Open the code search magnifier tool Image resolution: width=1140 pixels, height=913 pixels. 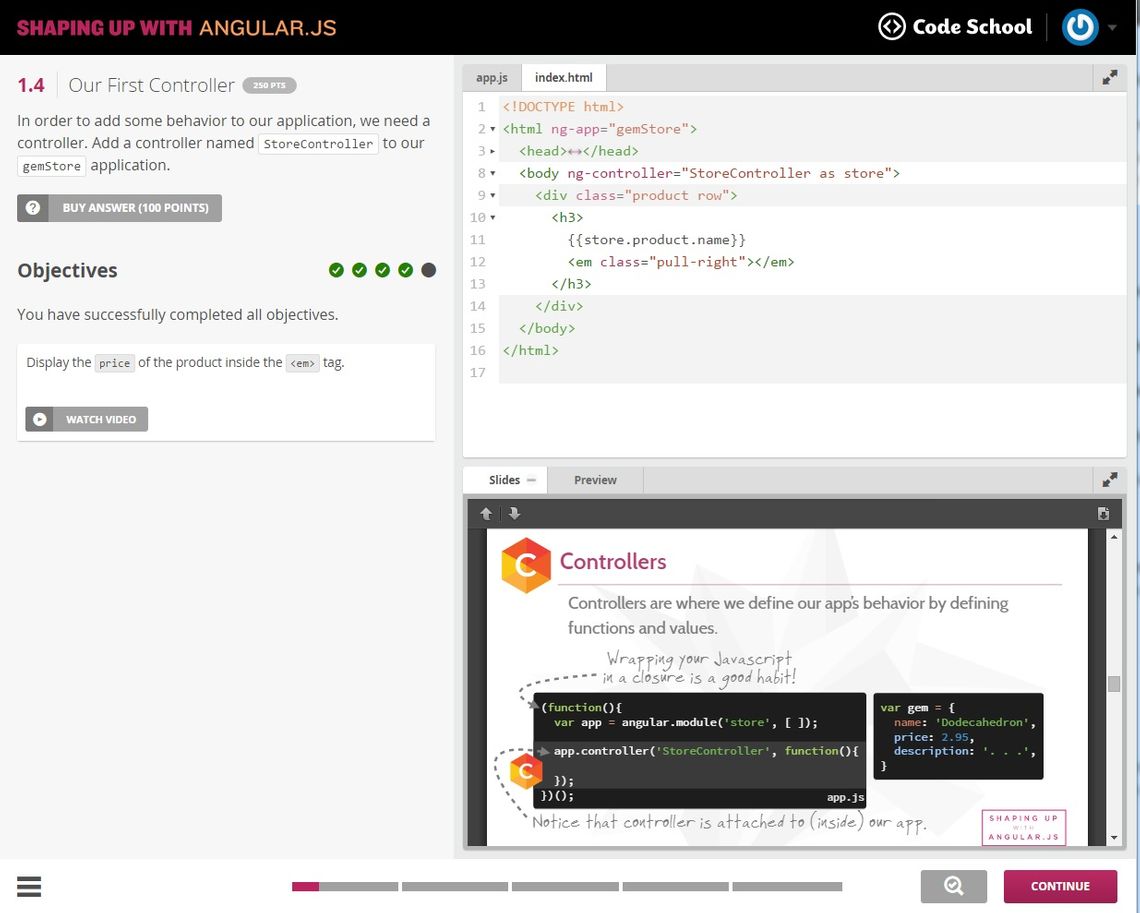tap(953, 886)
